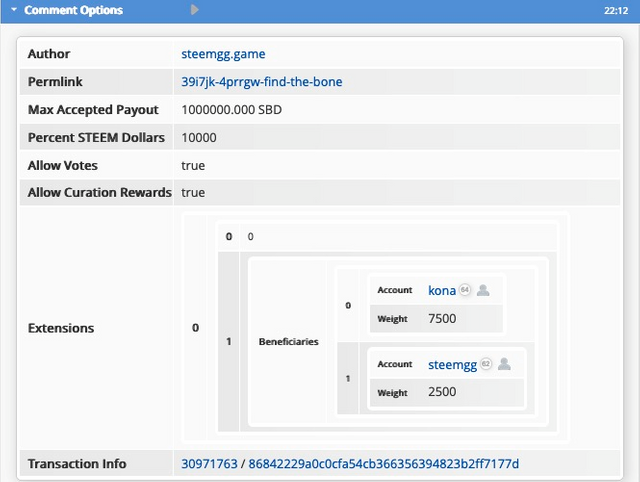
Task: Click the gray play triangle in header
Action: click(x=195, y=9)
